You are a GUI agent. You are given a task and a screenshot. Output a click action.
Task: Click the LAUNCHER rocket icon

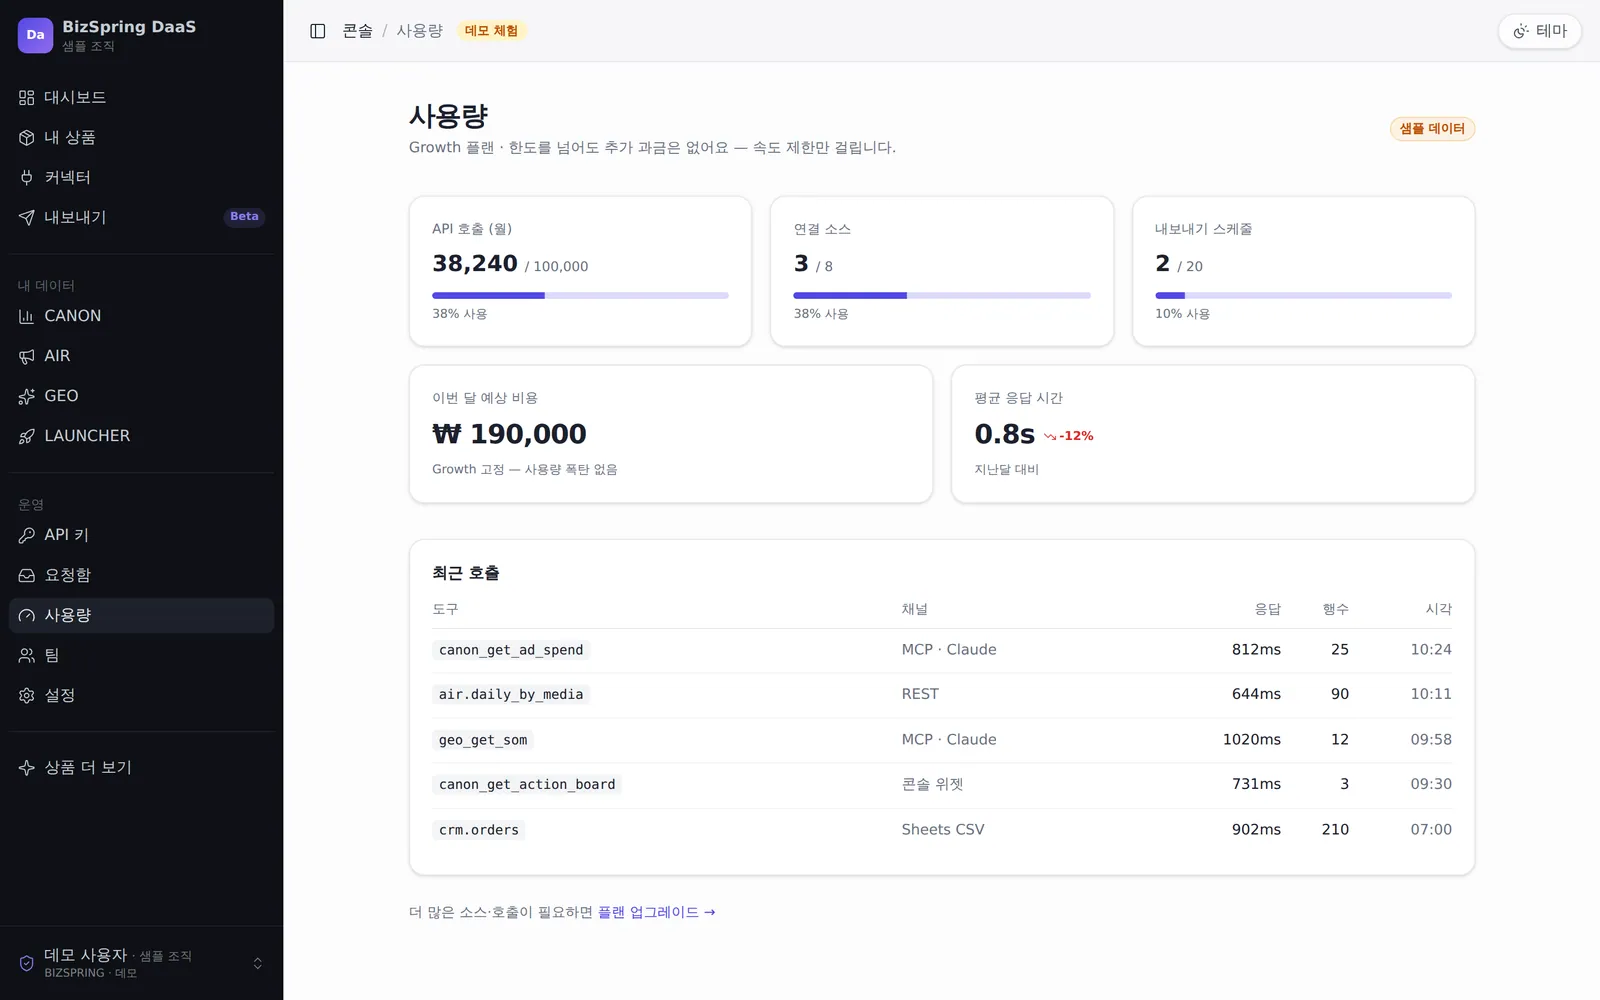point(27,436)
